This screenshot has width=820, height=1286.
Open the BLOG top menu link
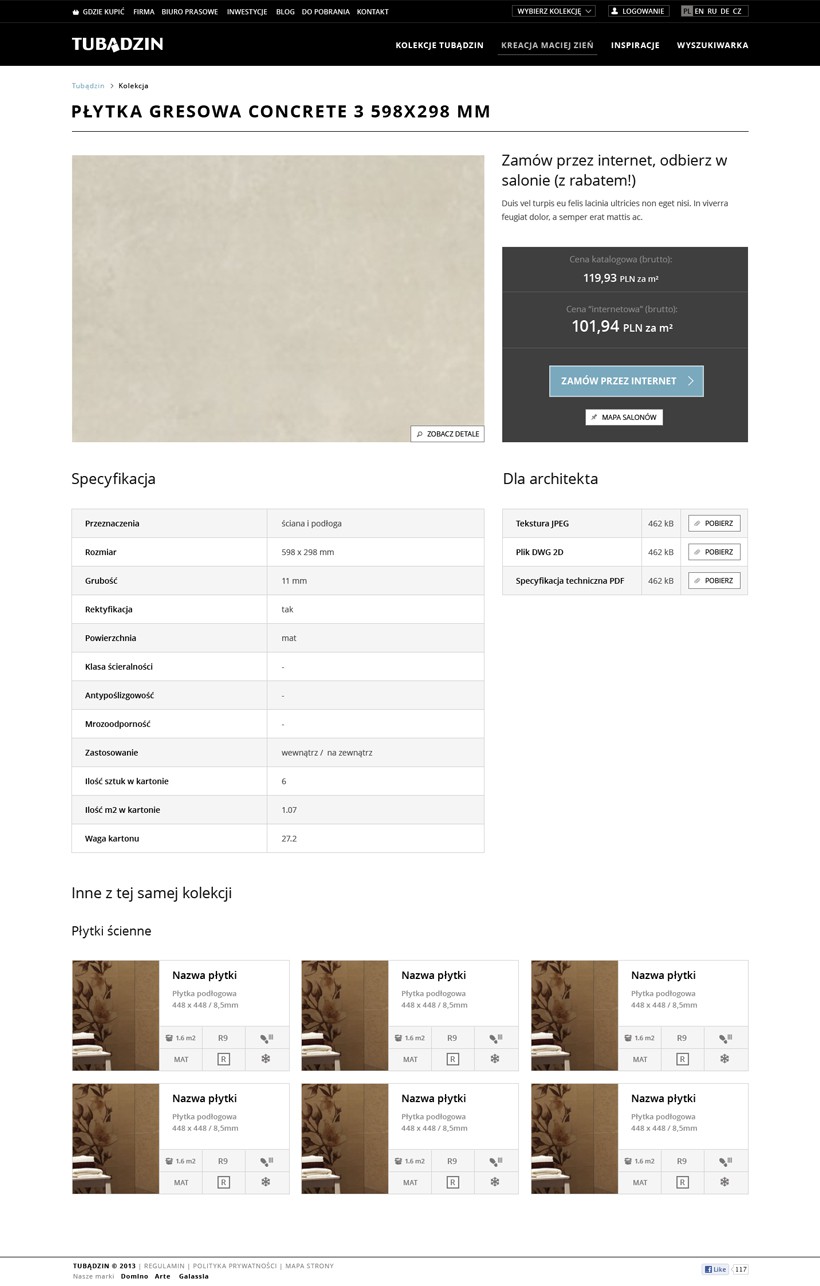coord(285,11)
